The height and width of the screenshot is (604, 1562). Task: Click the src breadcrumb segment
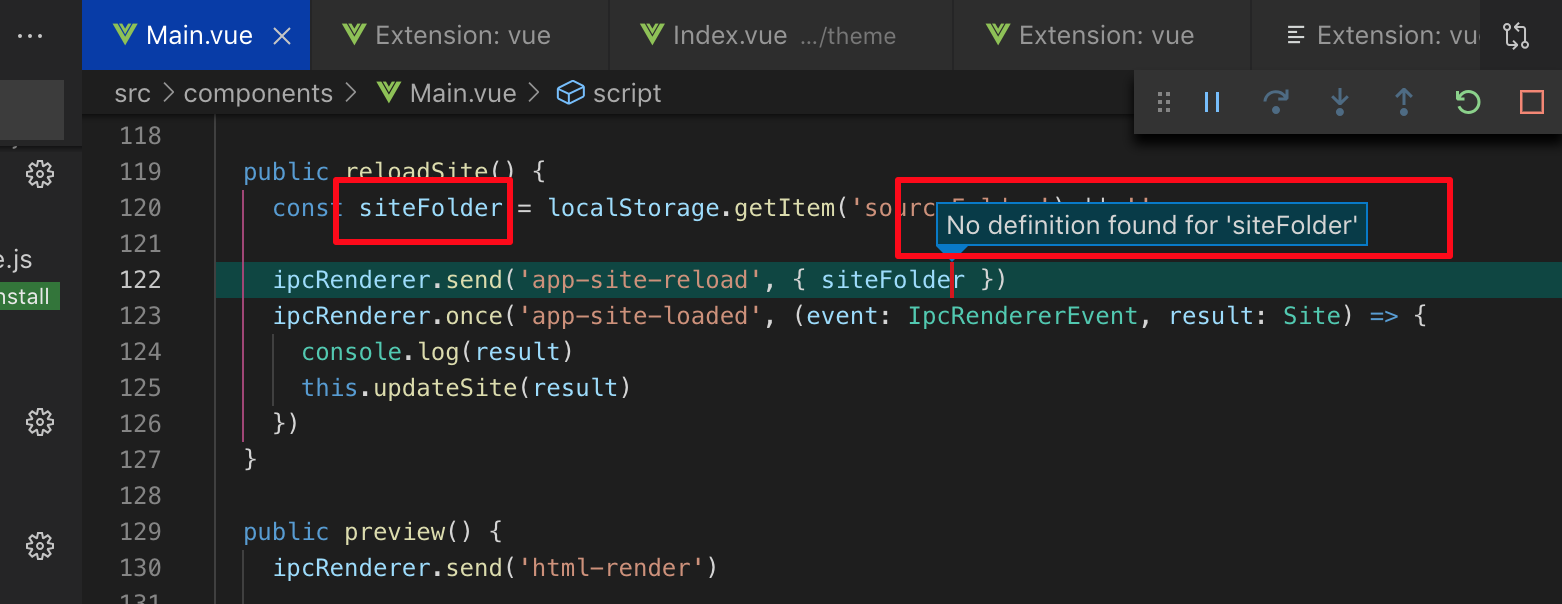pyautogui.click(x=132, y=94)
